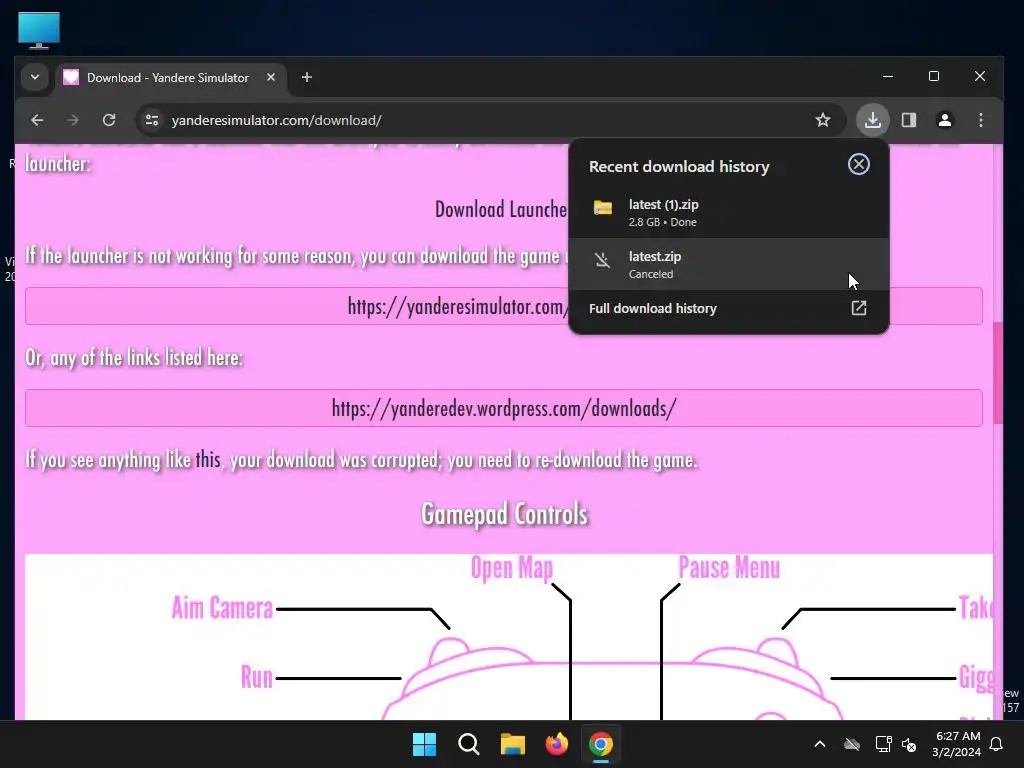Minimize the Chrome window
1024x768 pixels.
(888, 76)
